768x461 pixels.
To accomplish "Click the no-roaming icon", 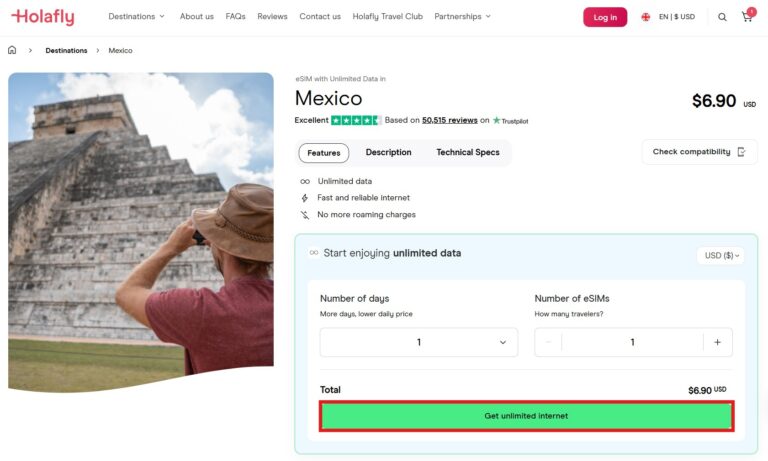I will click(305, 215).
